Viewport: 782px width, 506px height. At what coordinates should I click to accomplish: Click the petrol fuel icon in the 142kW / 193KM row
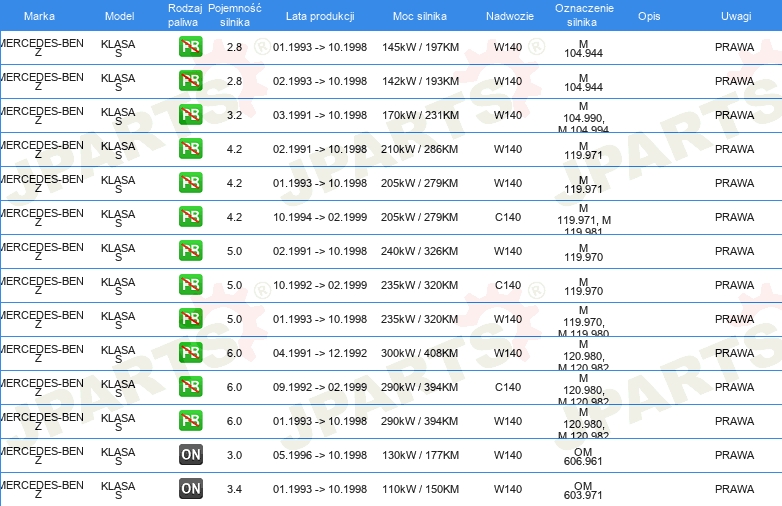tap(191, 81)
